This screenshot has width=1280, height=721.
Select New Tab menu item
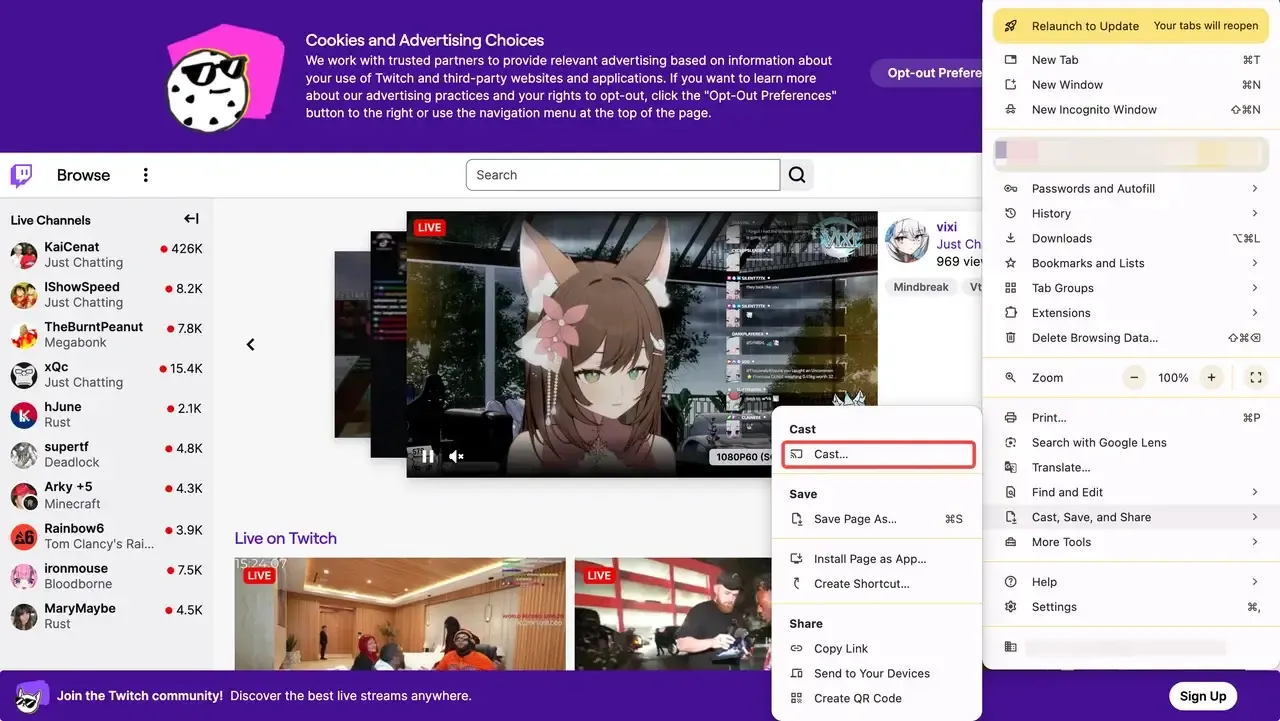1131,60
